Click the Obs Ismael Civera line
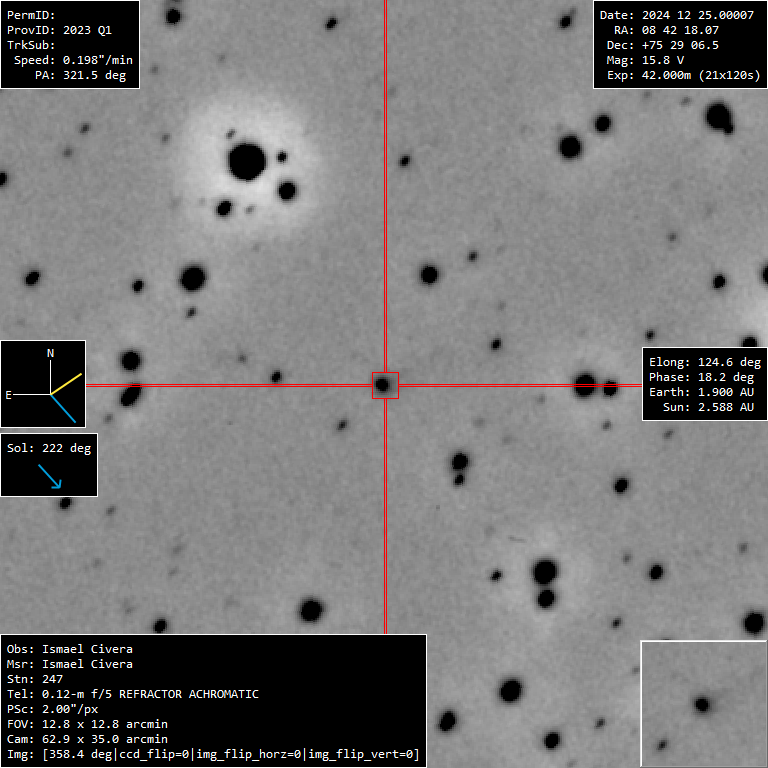The width and height of the screenshot is (768, 768). point(70,649)
